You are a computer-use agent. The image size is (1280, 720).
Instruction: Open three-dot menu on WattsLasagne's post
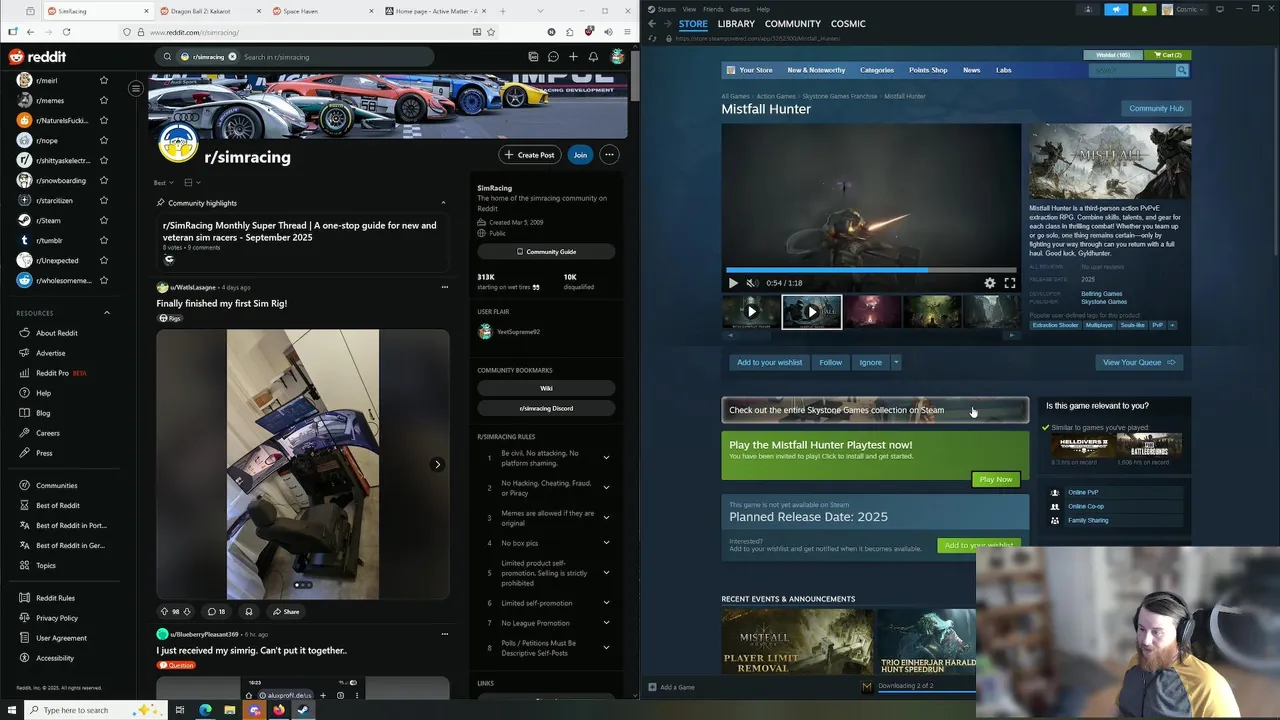pyautogui.click(x=445, y=287)
